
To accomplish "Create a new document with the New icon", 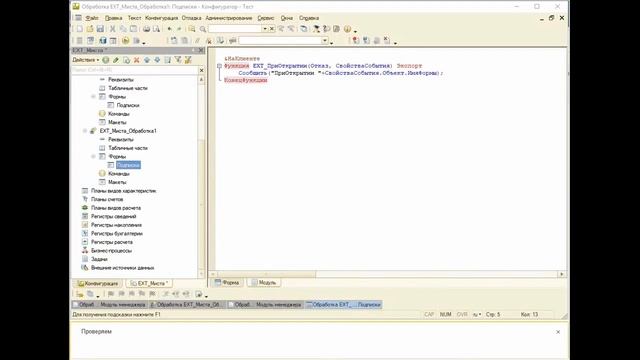I will pyautogui.click(x=80, y=29).
